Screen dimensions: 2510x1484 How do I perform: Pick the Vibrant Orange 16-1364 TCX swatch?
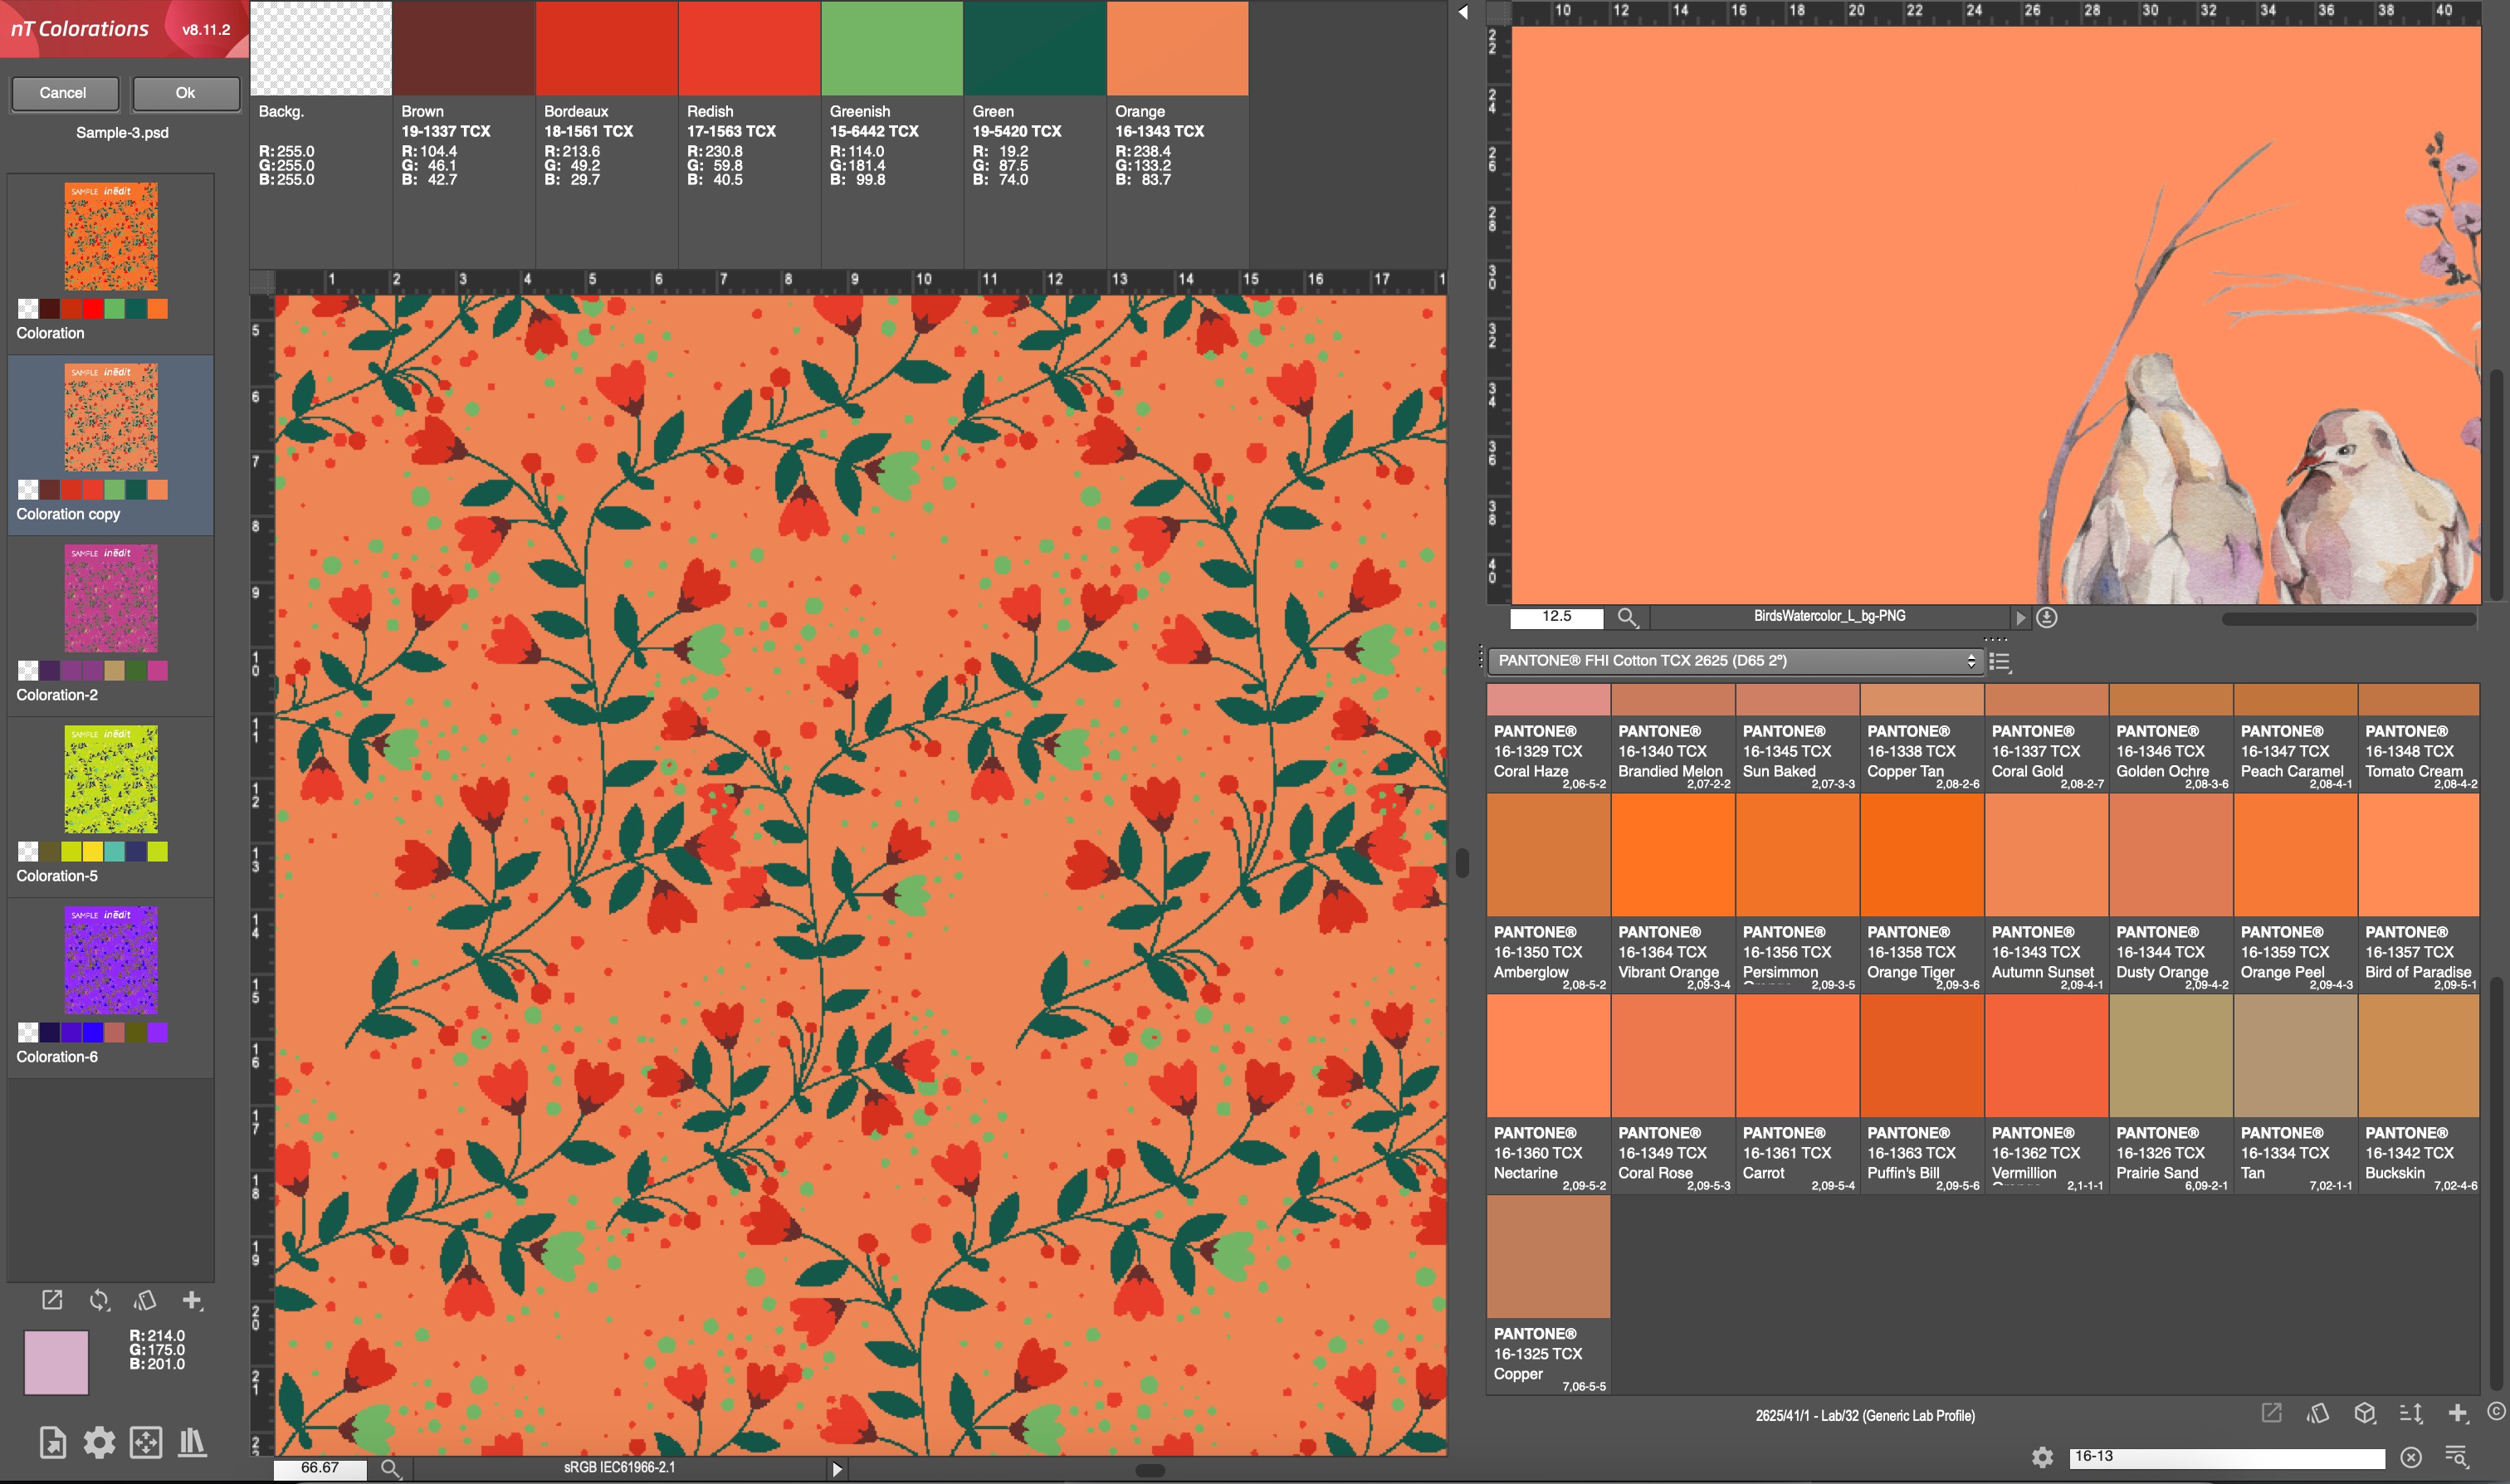pyautogui.click(x=1672, y=855)
